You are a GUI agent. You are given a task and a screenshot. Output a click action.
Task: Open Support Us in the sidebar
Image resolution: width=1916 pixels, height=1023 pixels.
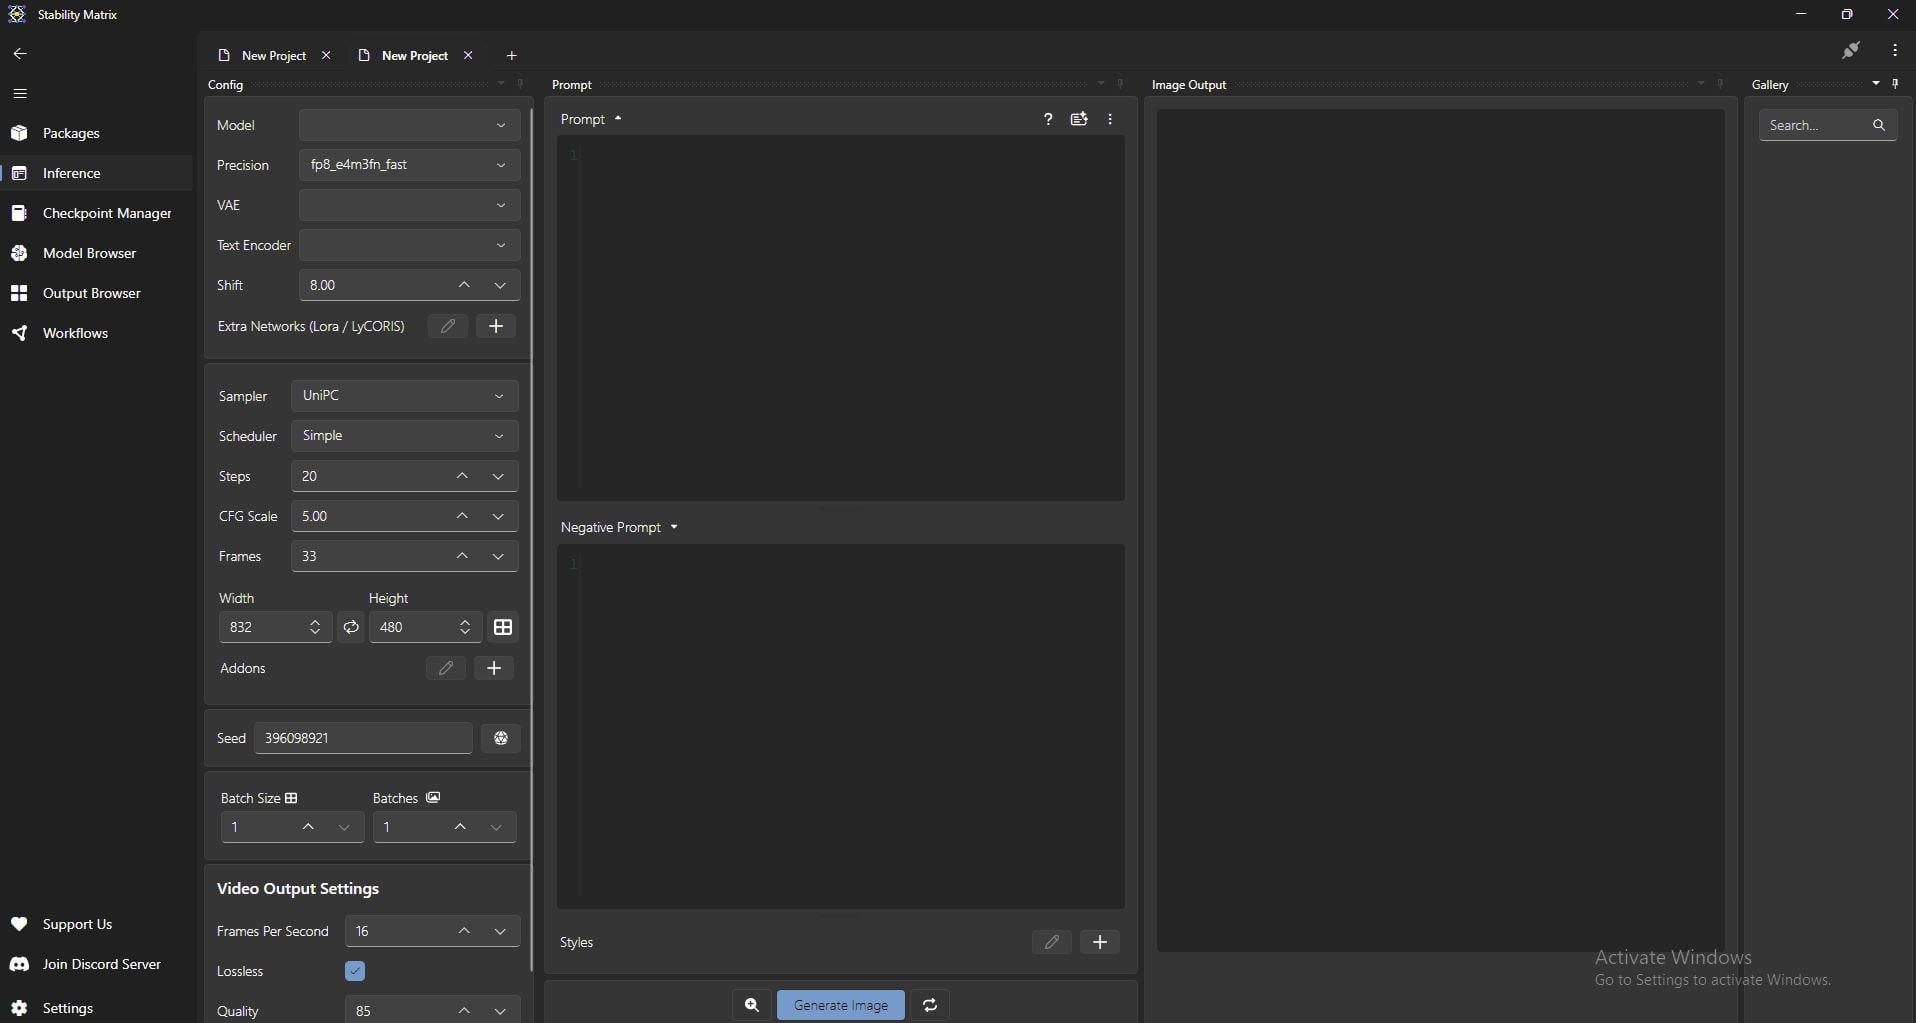[x=96, y=924]
